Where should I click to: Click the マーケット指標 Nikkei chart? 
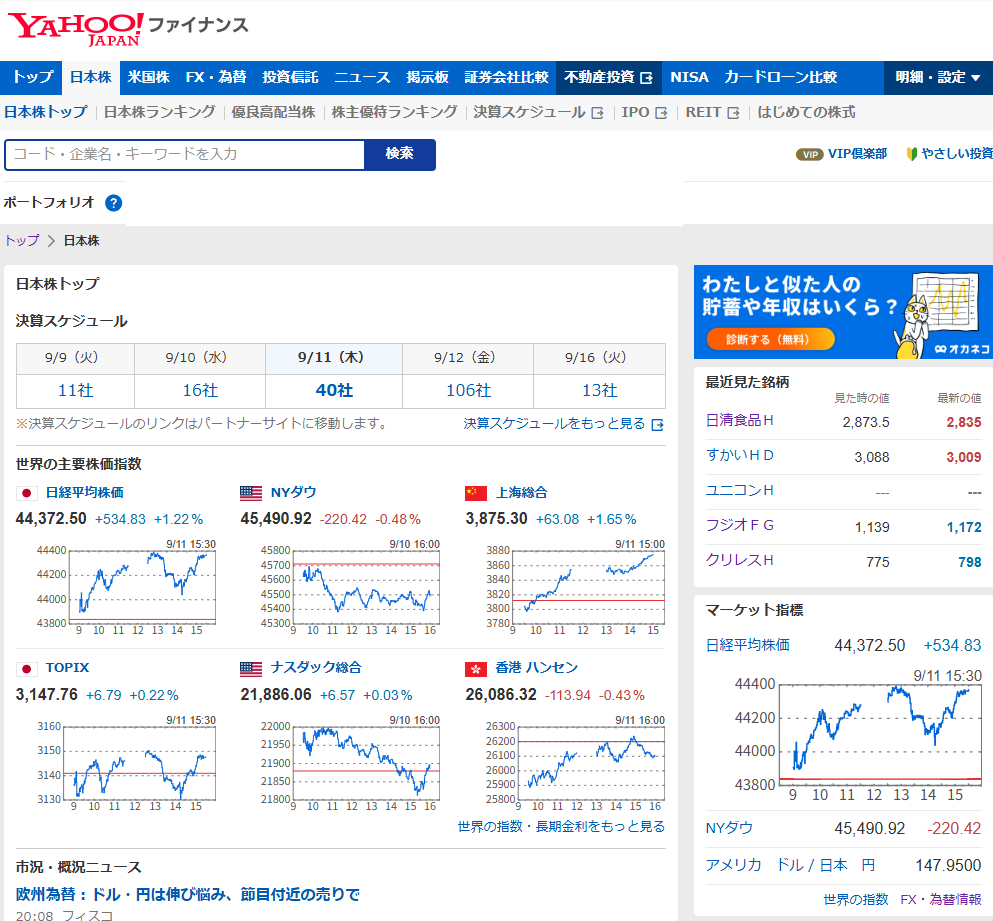[857, 736]
